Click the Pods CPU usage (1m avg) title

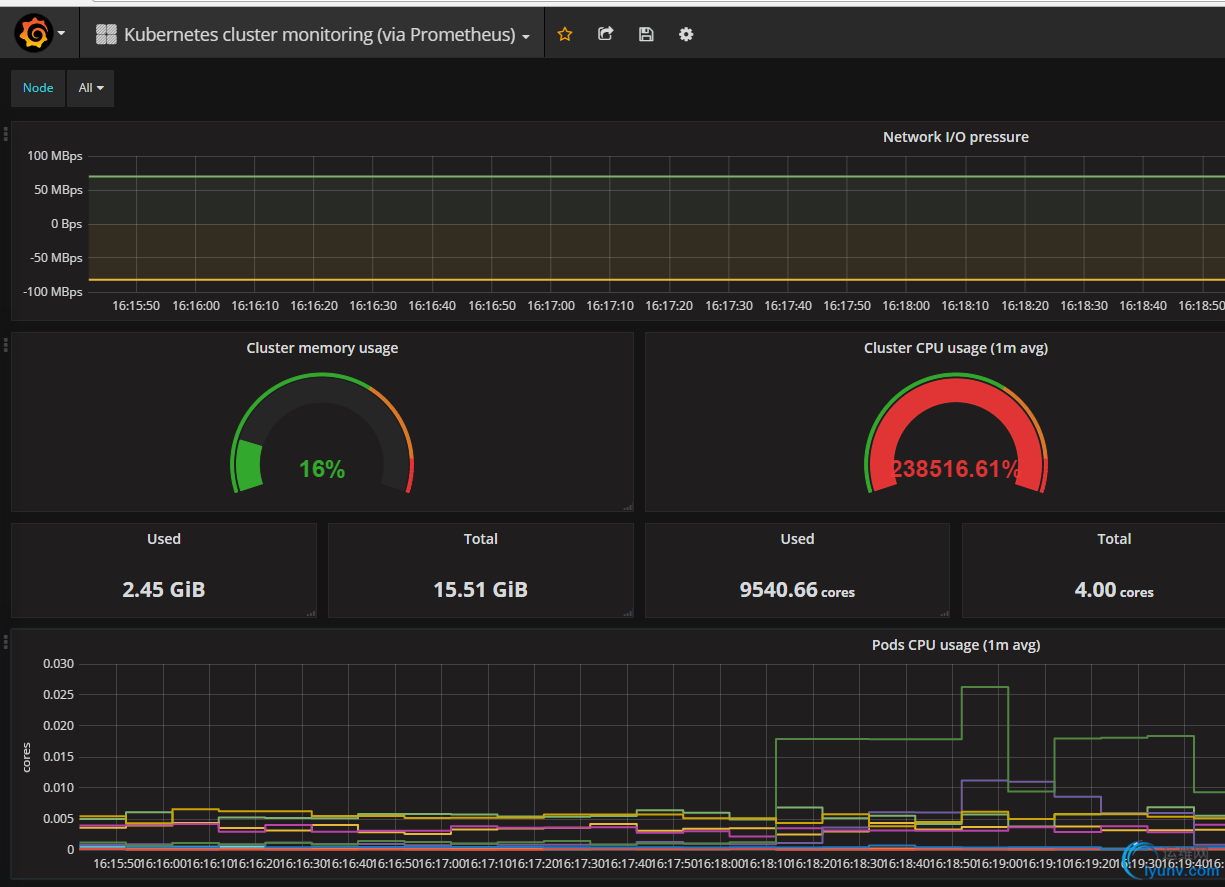[x=955, y=645]
